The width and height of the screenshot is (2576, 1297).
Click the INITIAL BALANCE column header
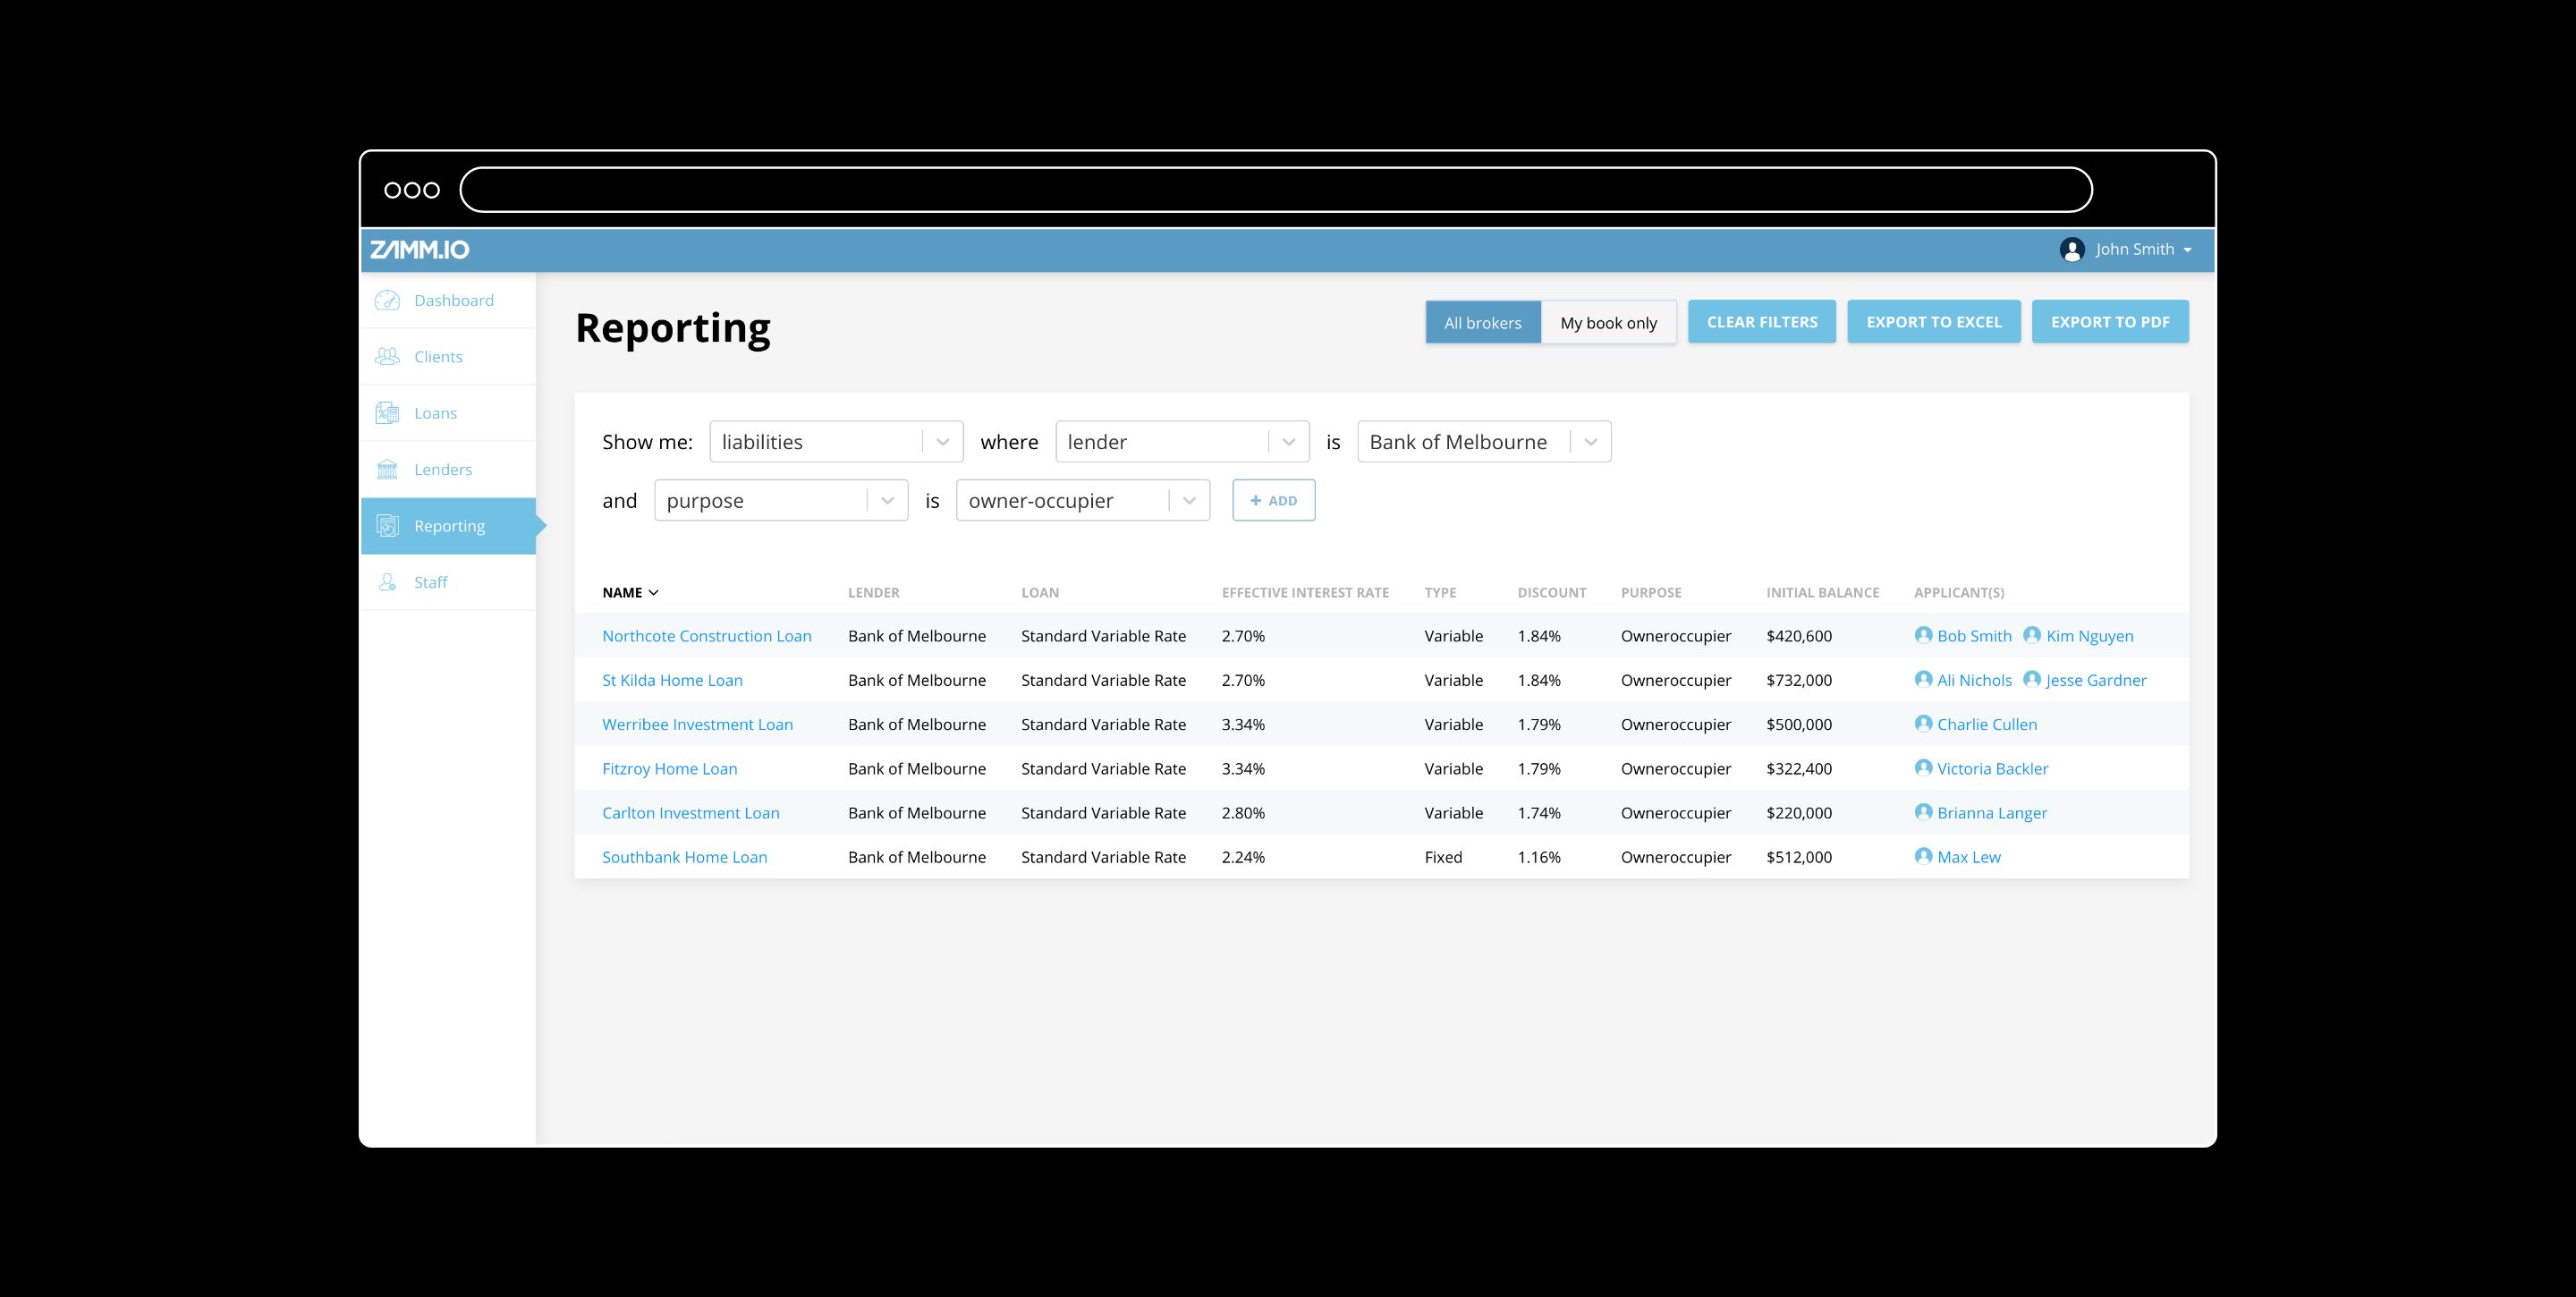tap(1822, 592)
